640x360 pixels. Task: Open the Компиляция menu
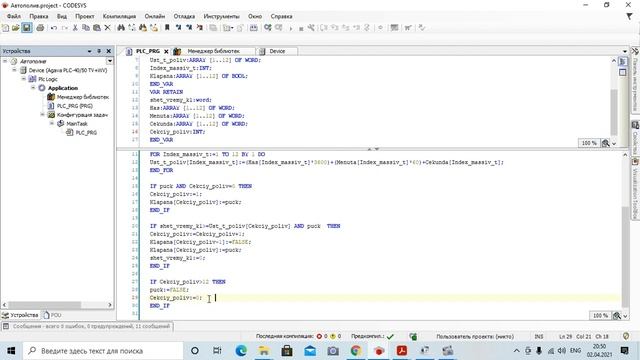pyautogui.click(x=119, y=16)
